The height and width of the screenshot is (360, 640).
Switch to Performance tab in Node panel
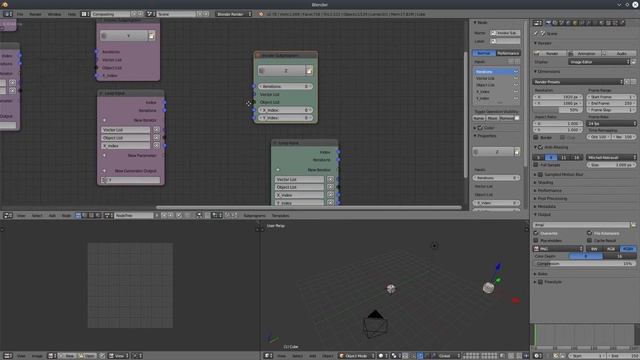point(508,53)
